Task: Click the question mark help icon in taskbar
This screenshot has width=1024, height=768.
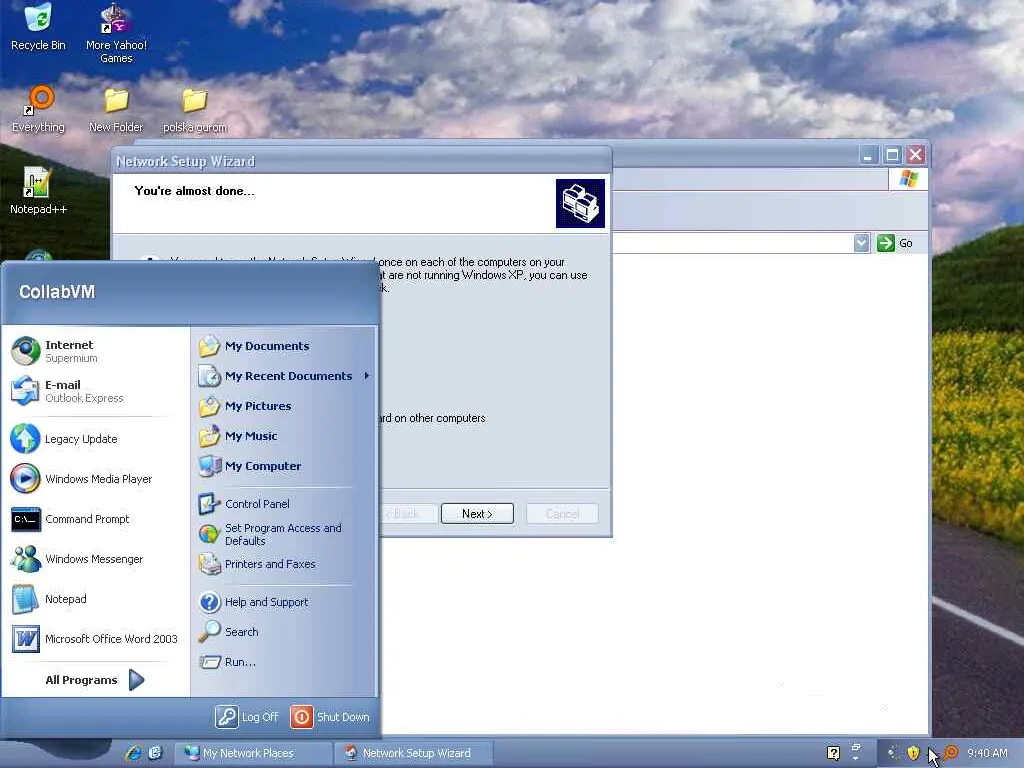Action: [833, 753]
